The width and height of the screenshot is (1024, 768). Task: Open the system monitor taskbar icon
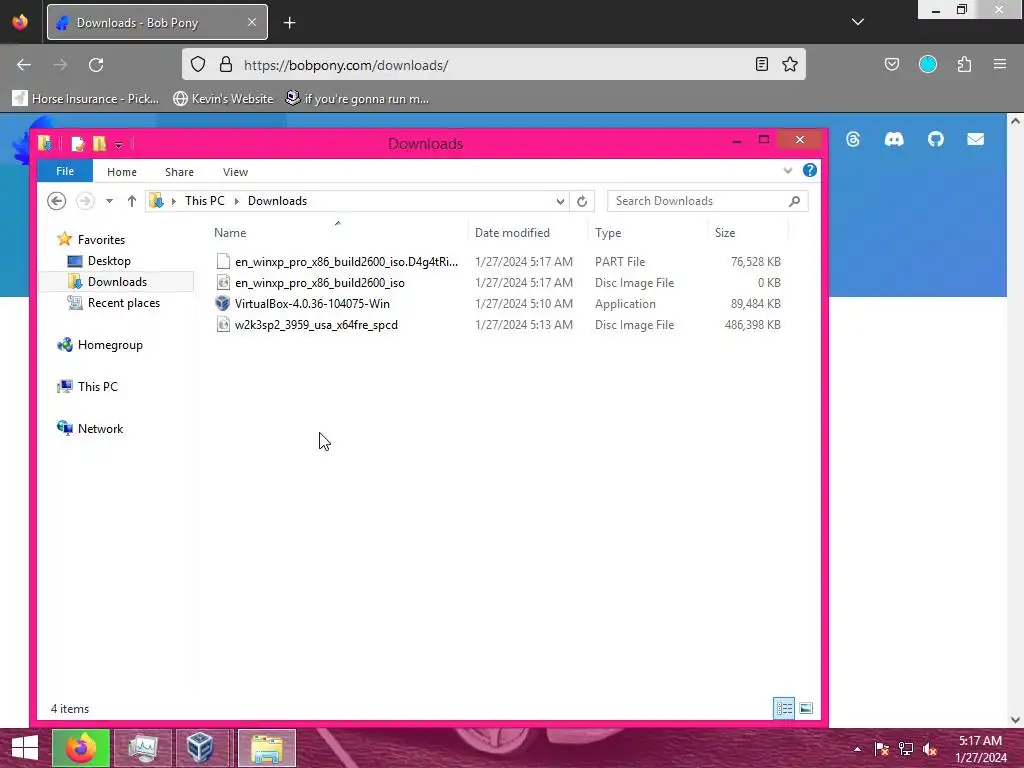[x=142, y=748]
